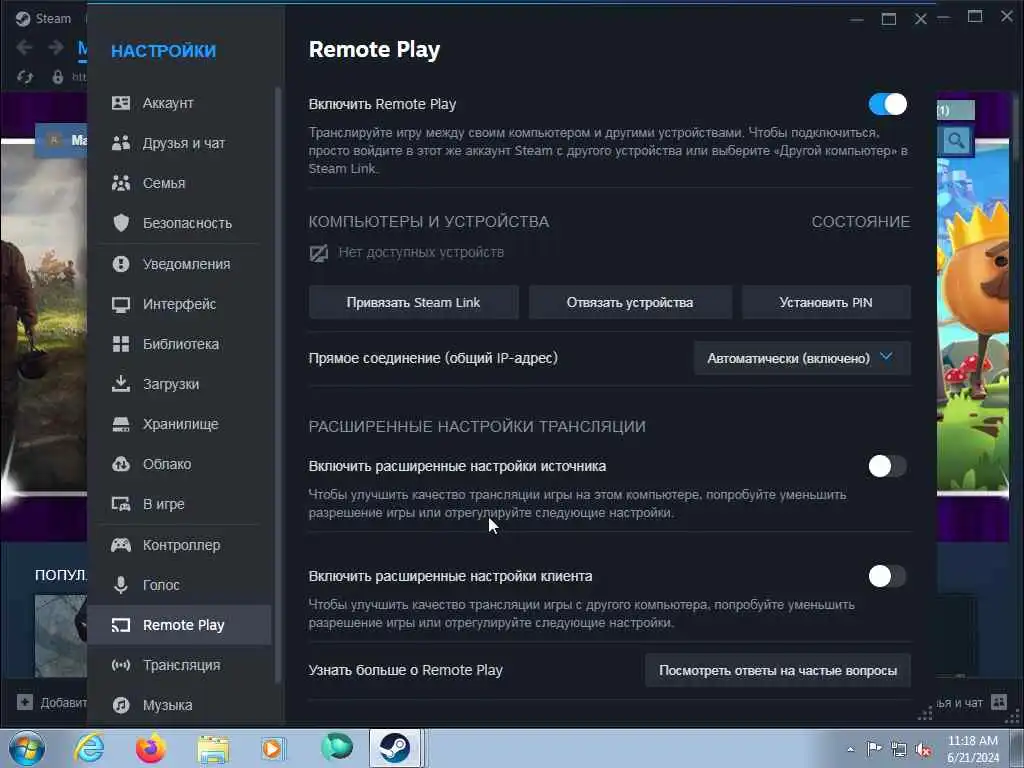
Task: Show hidden tray icons arrow
Action: click(850, 750)
